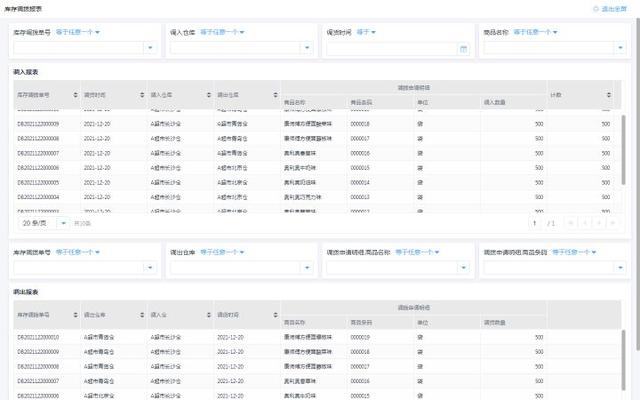Expand 调入仓库 value dropdown arrow
Screen dimensions: 640x400
pyautogui.click(x=307, y=48)
